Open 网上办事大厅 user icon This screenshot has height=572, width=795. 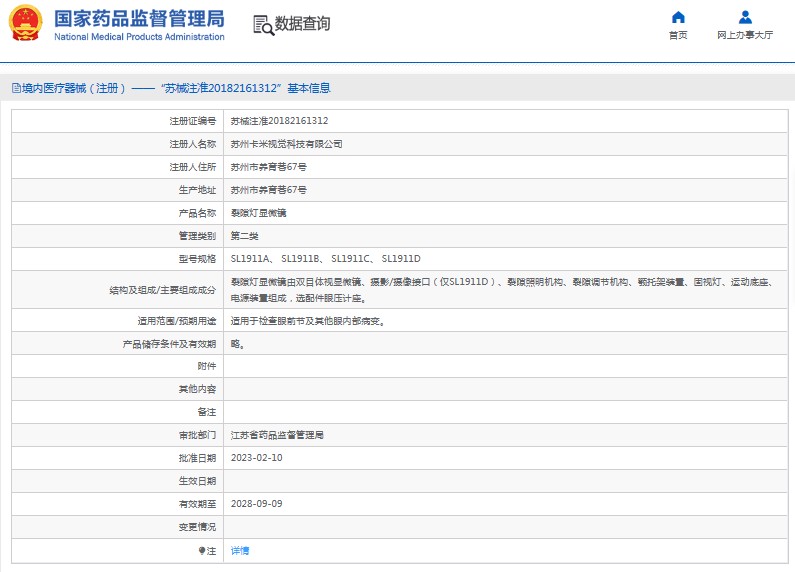tap(745, 17)
